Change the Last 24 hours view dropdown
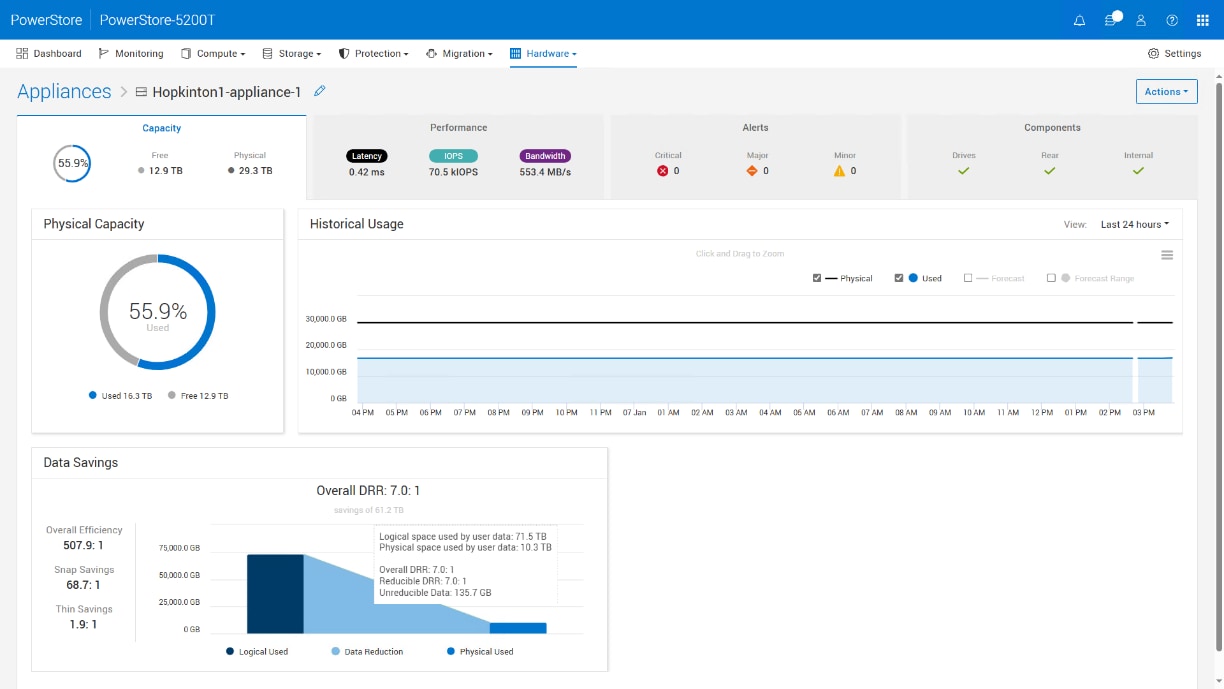The height and width of the screenshot is (689, 1224). click(x=1135, y=224)
